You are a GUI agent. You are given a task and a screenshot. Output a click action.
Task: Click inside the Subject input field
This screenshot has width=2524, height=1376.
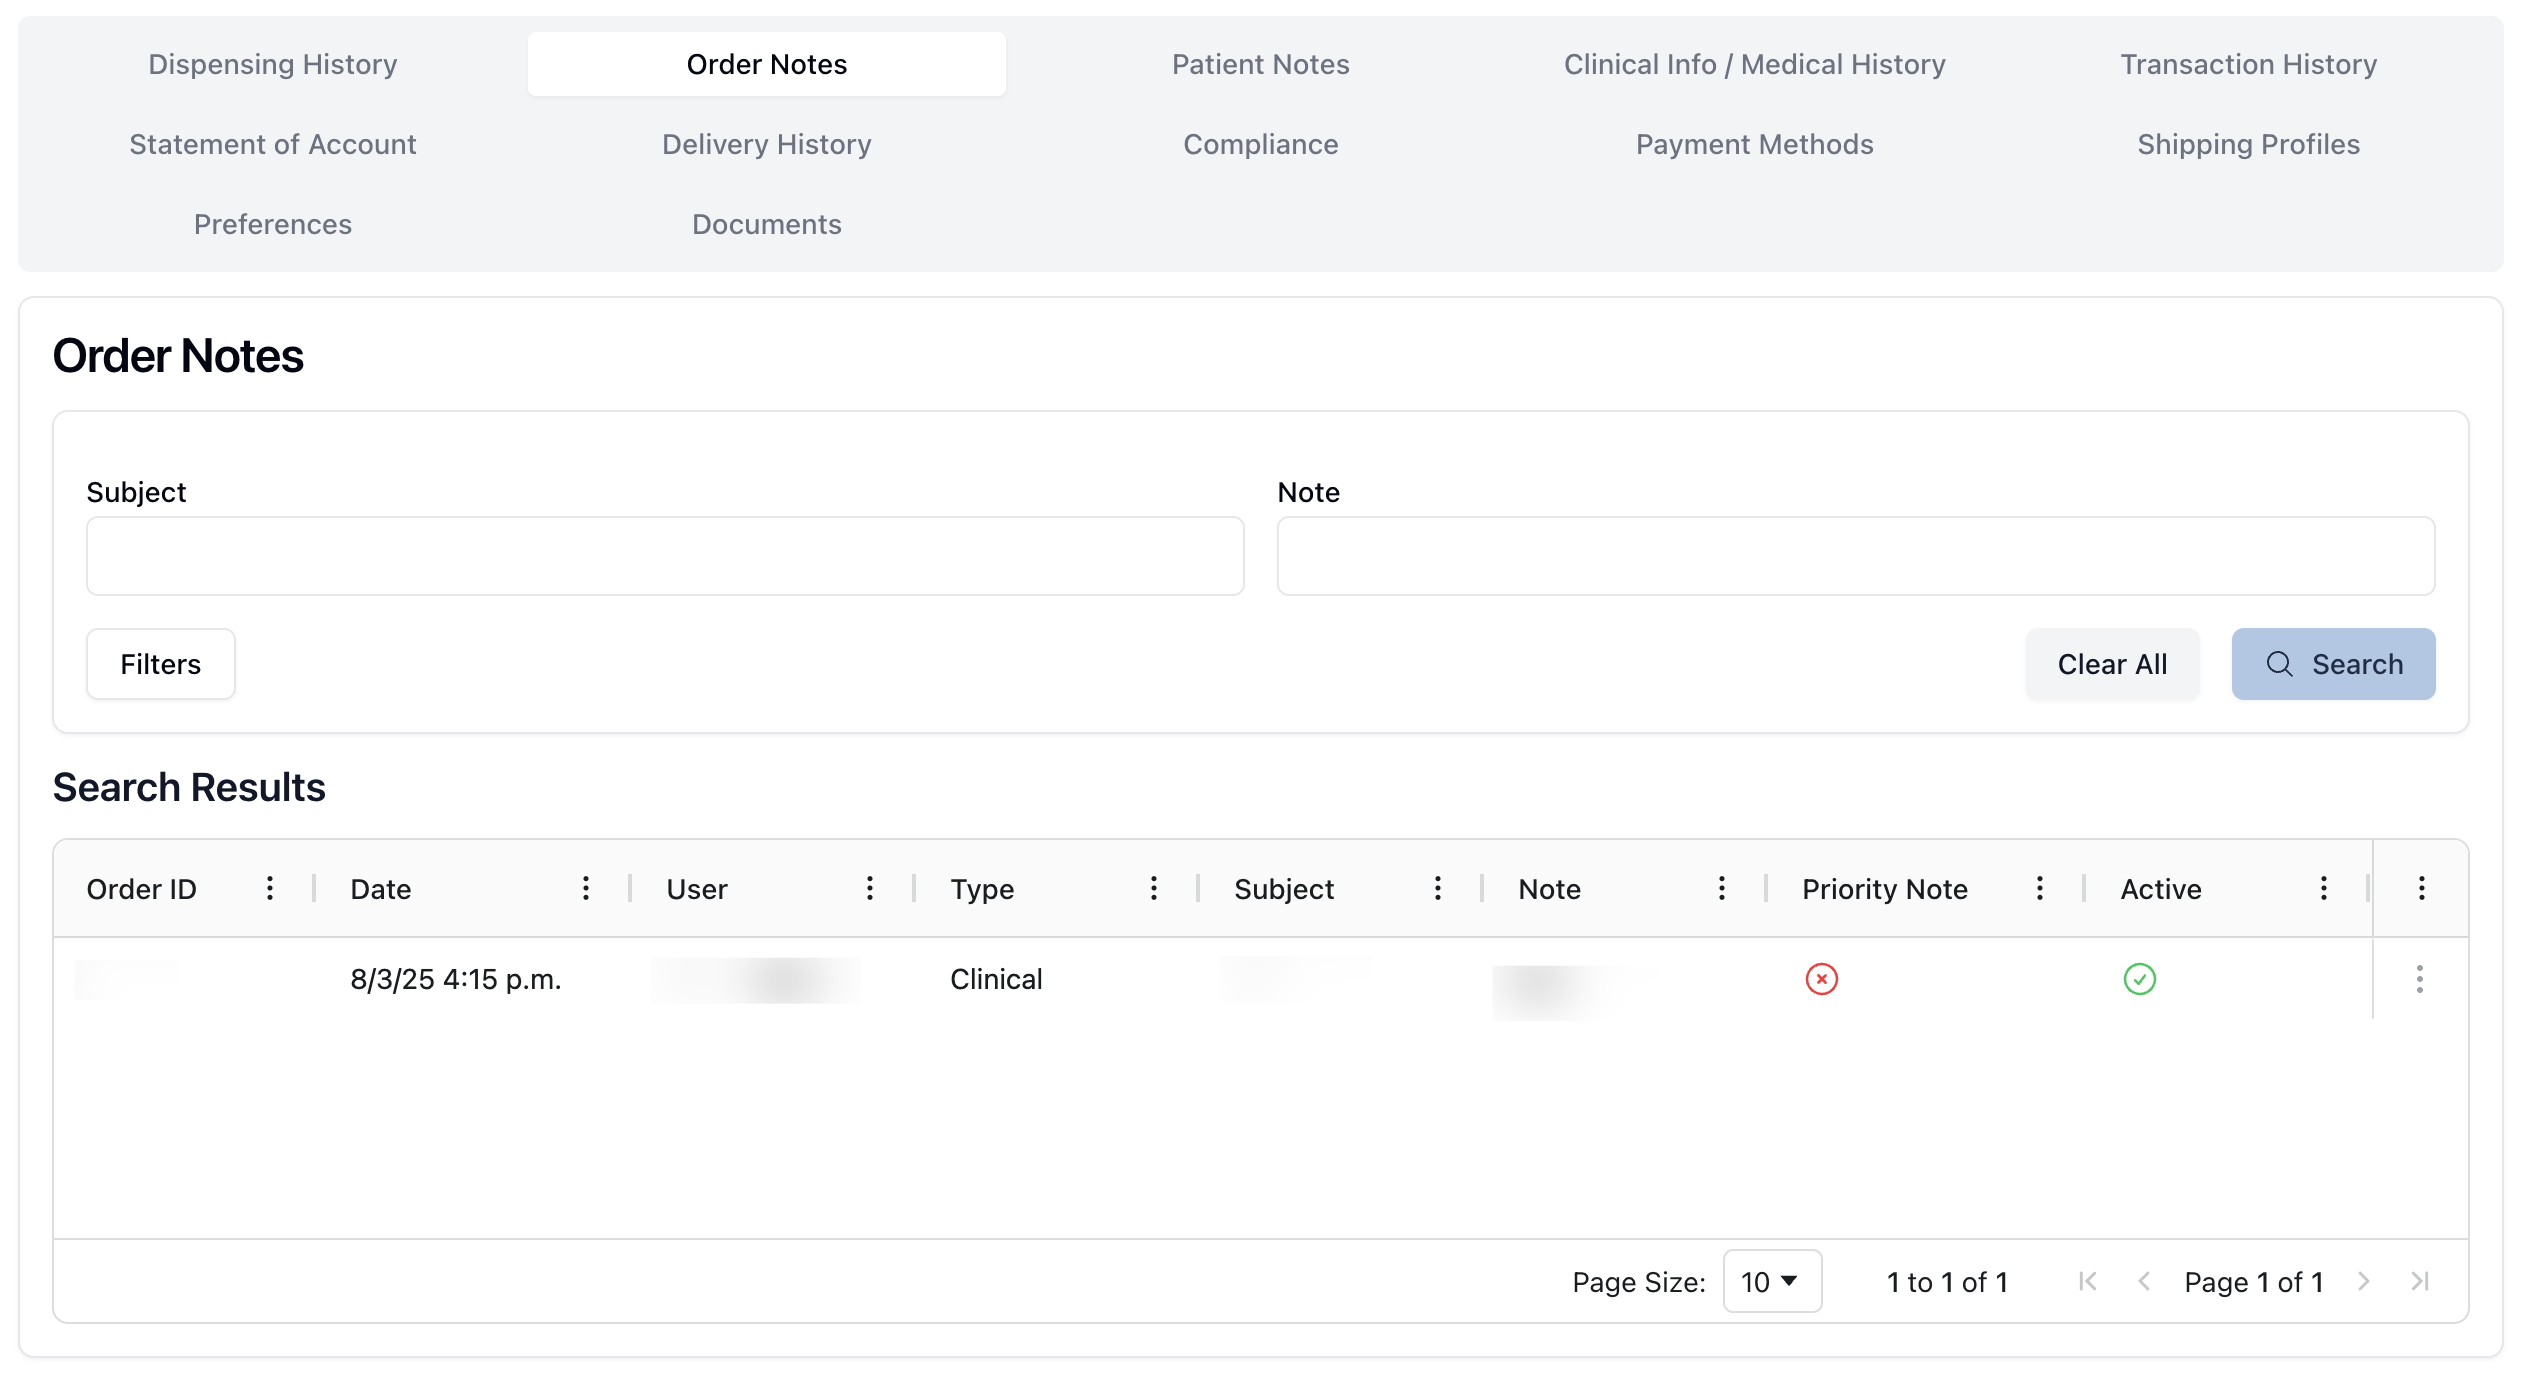point(665,555)
